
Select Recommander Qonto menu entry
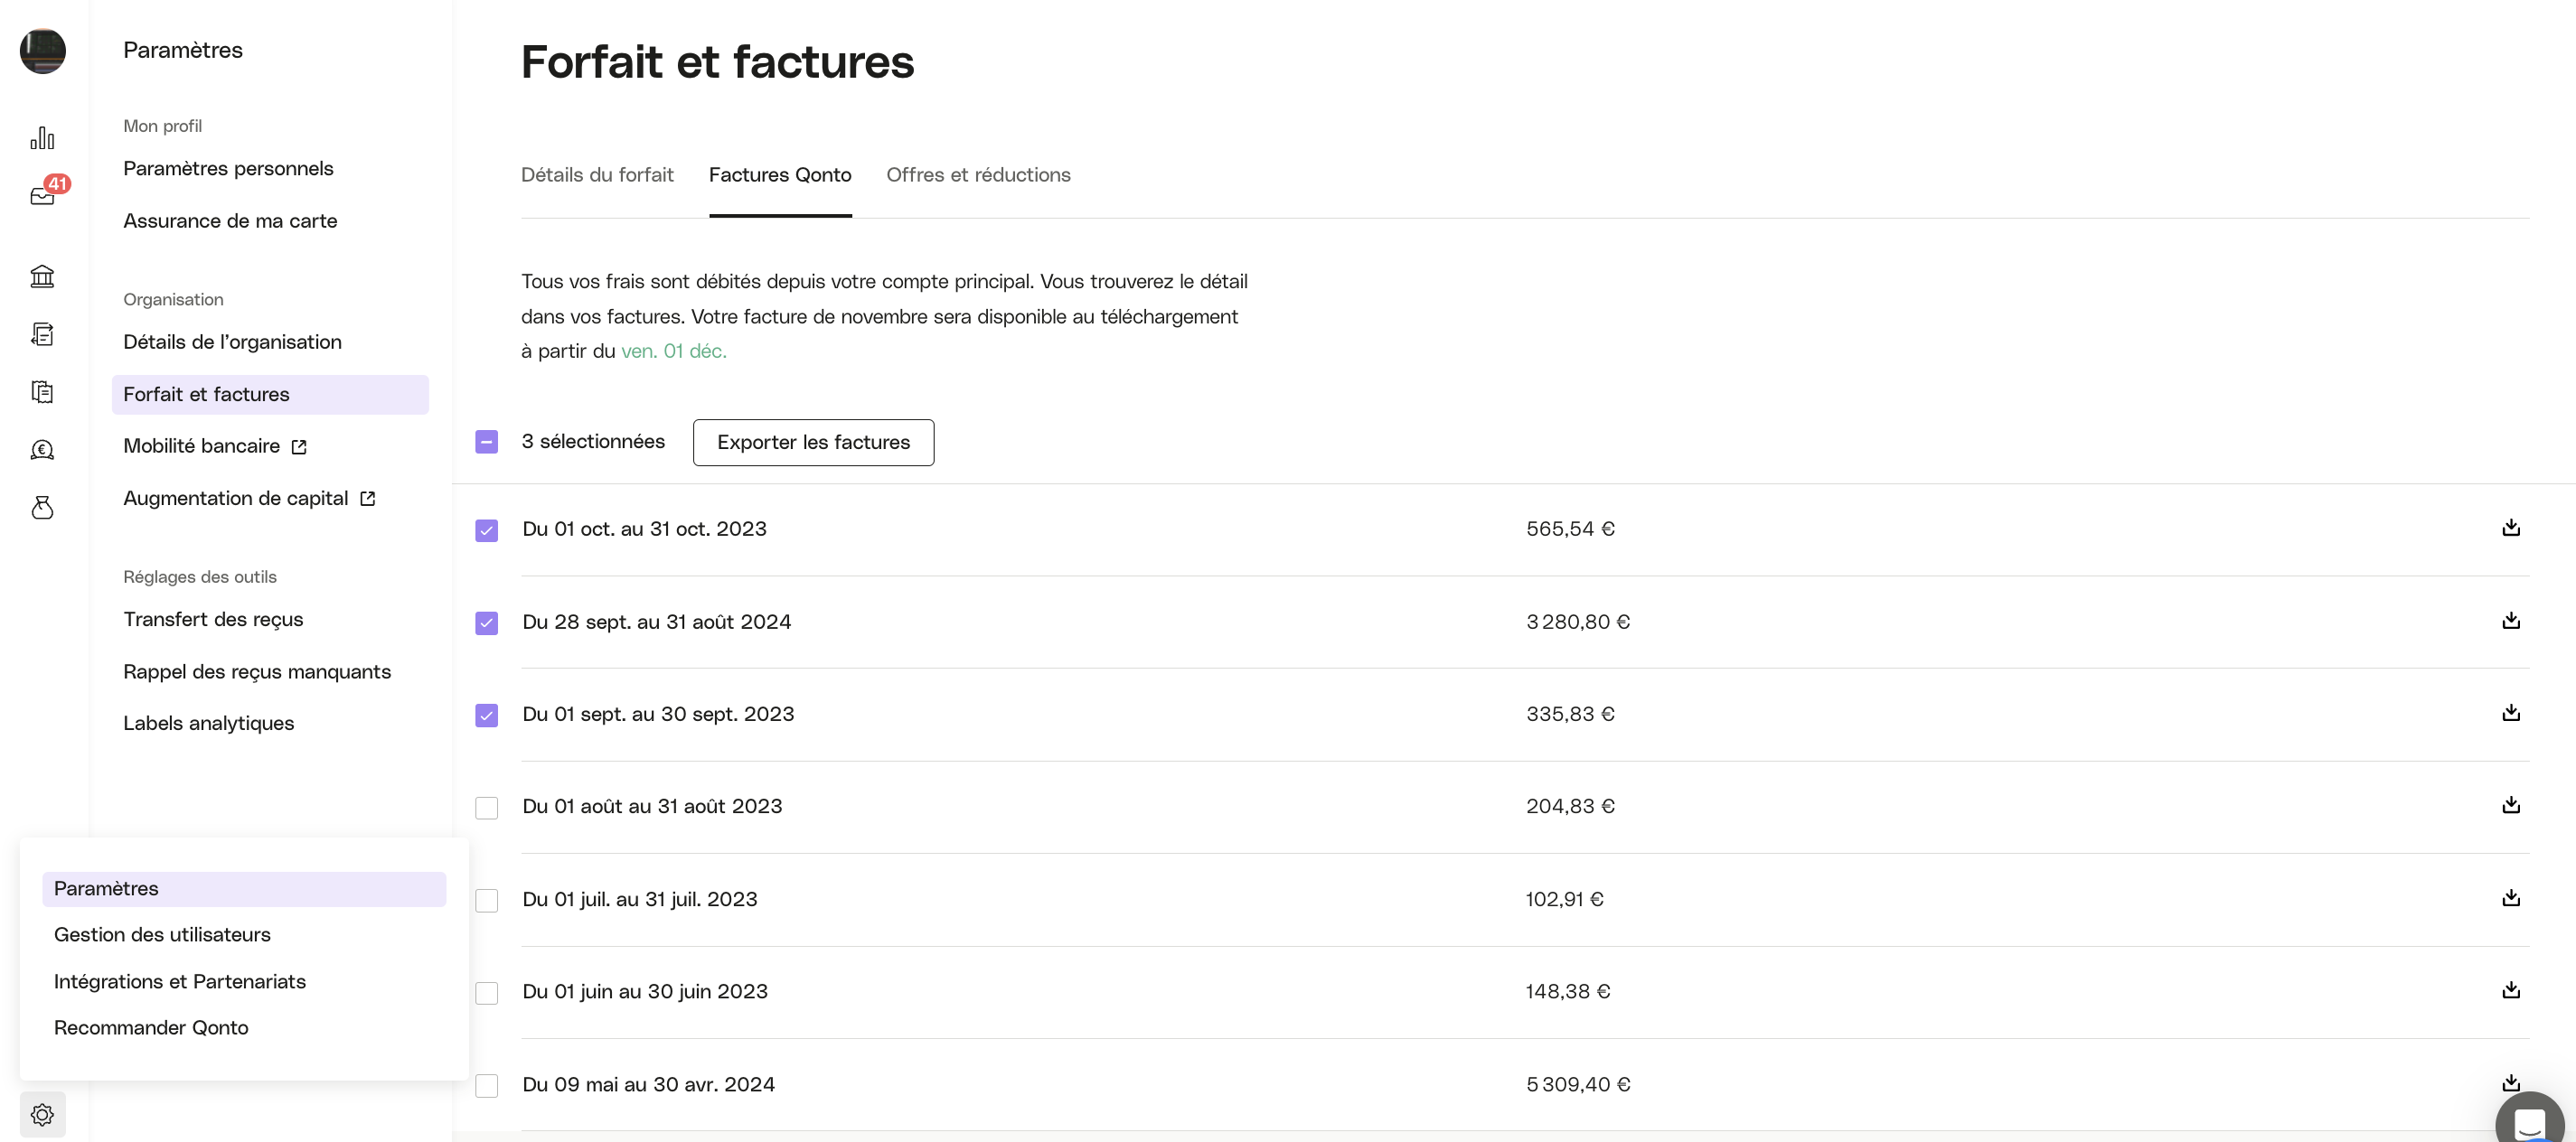click(x=151, y=1028)
